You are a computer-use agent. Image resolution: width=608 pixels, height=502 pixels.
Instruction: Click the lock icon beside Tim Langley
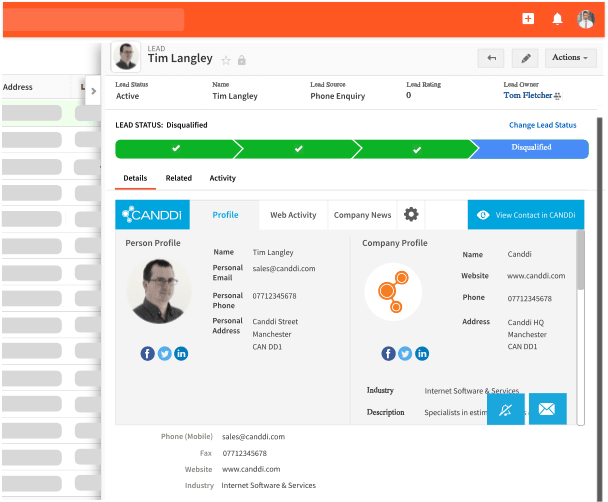242,60
